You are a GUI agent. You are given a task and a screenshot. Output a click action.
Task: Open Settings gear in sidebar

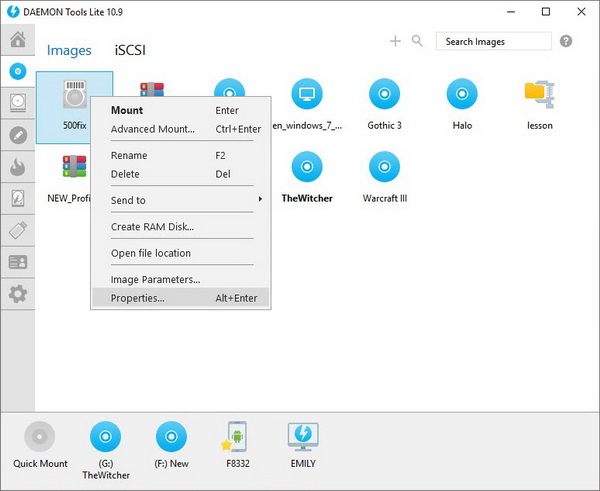(18, 294)
